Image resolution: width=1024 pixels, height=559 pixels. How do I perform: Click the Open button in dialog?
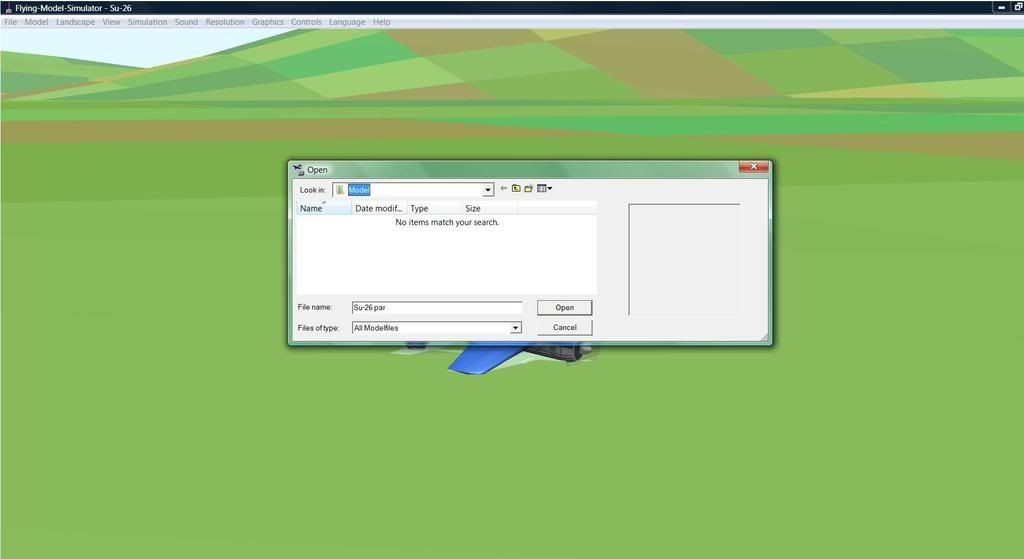tap(564, 308)
